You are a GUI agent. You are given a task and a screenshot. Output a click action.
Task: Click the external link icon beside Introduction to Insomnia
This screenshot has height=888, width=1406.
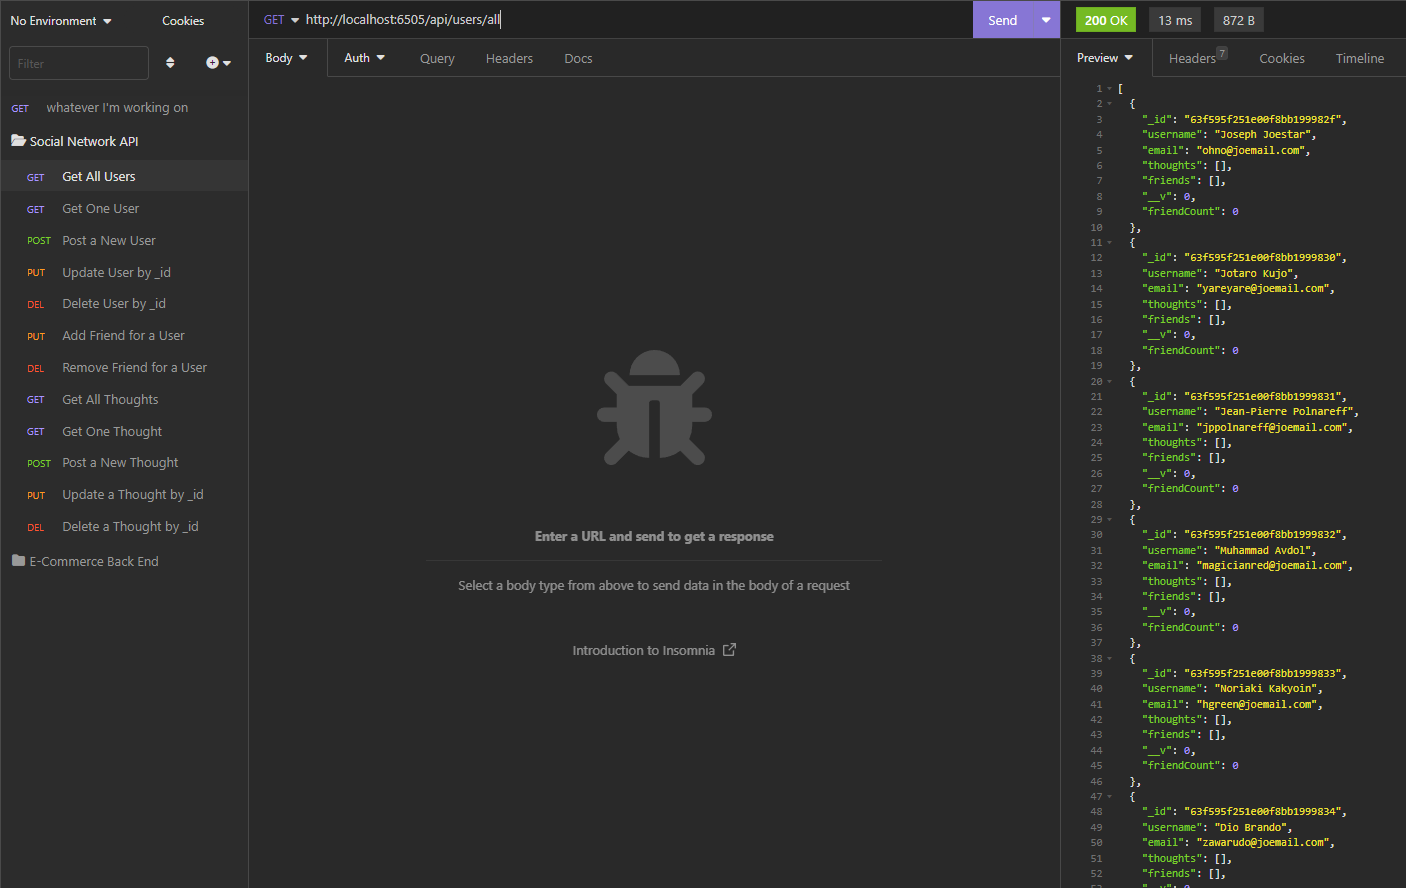click(729, 650)
